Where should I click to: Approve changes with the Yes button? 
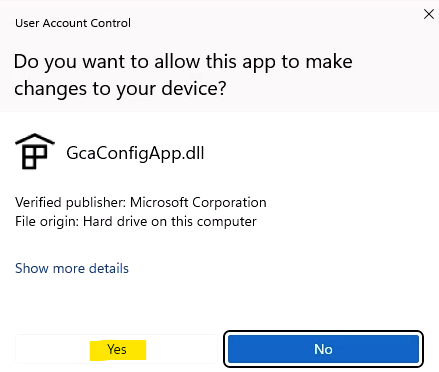click(x=116, y=349)
